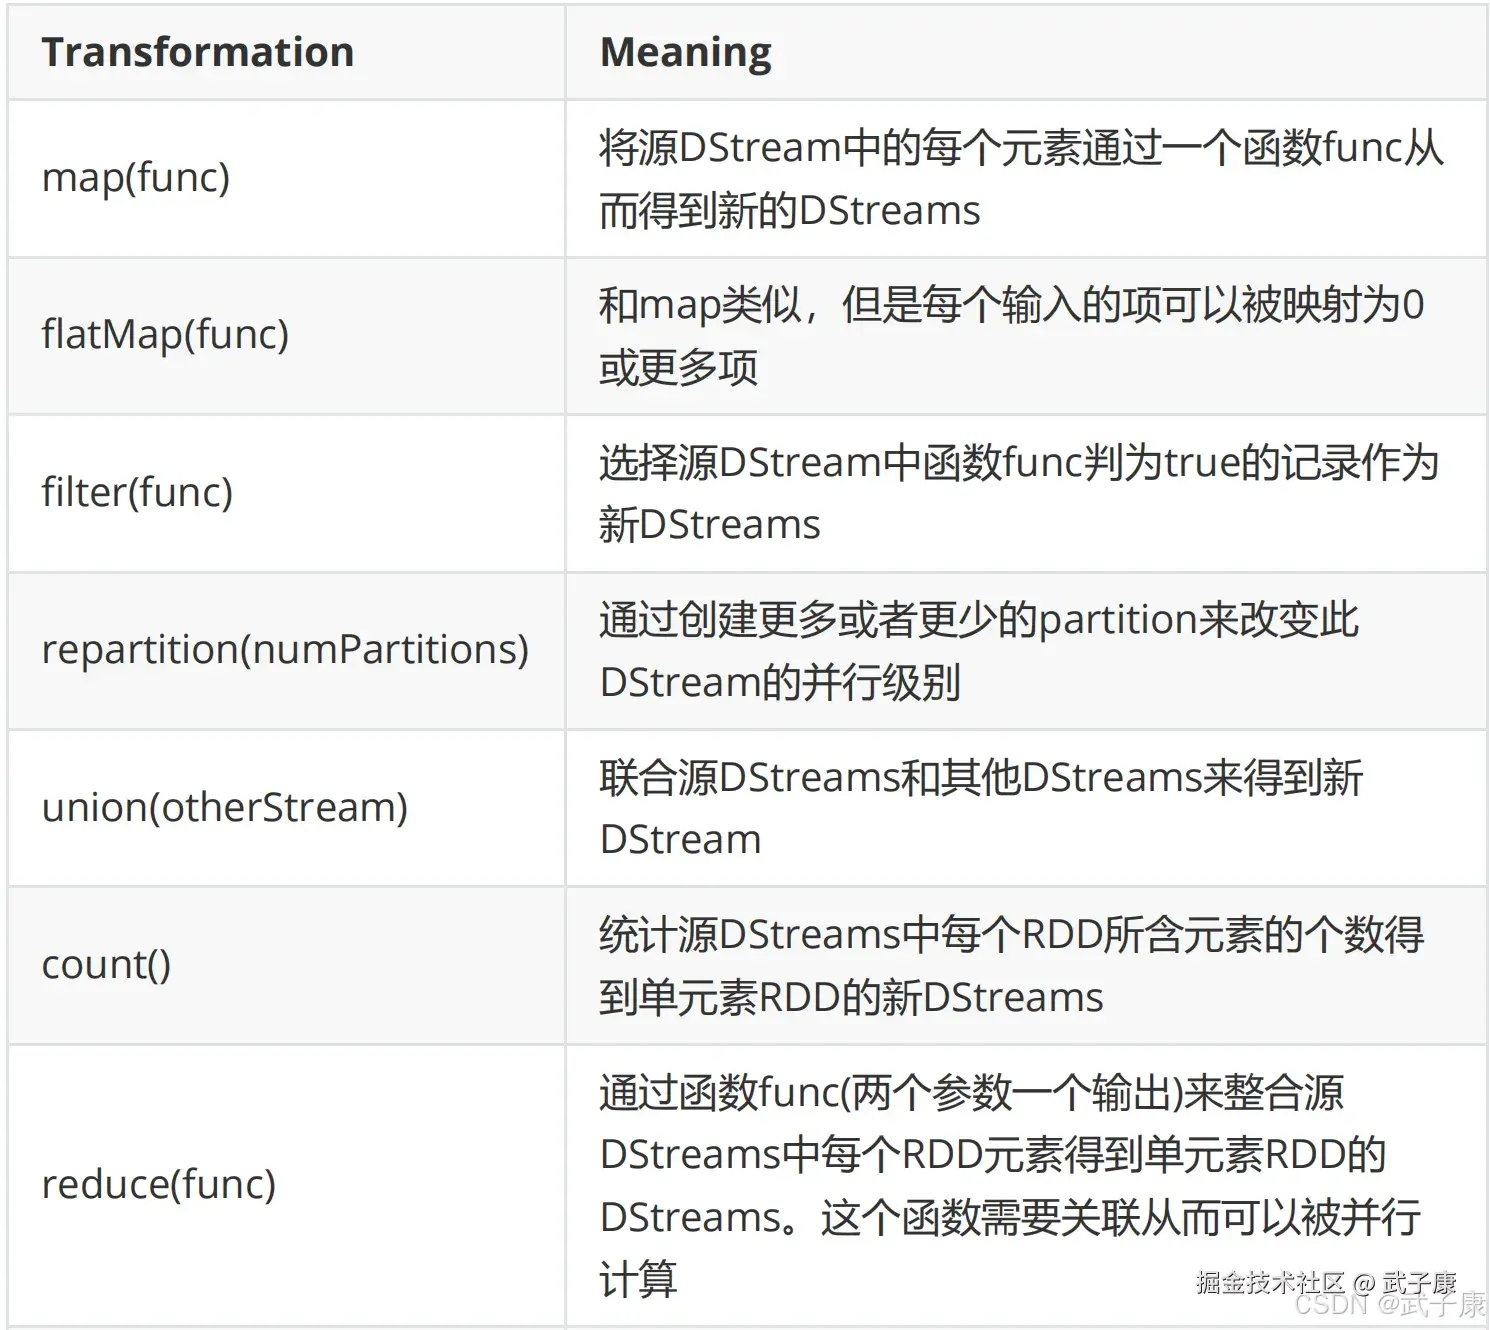Viewport: 1490px width, 1330px height.
Task: Click the 掘金技术社区 watermark text
Action: [x=1270, y=1282]
